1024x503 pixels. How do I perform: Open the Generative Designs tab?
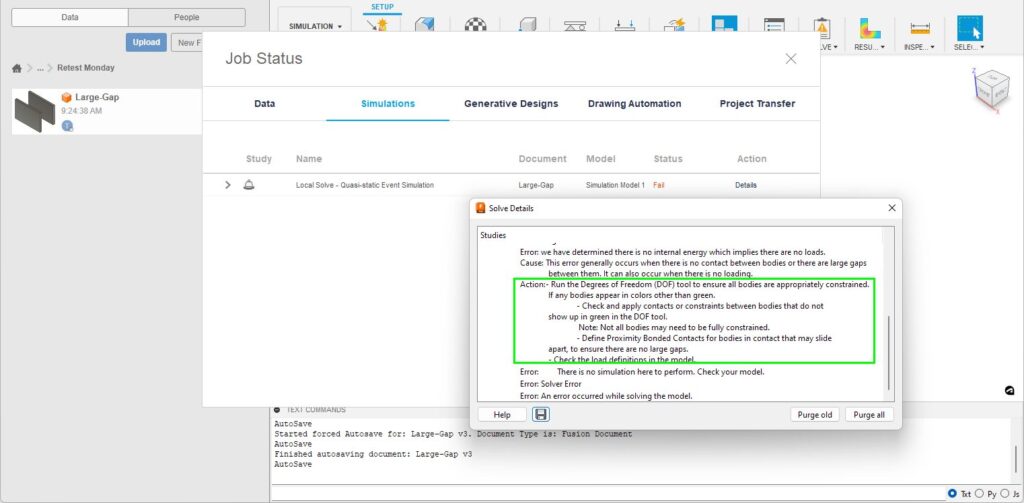tap(511, 103)
